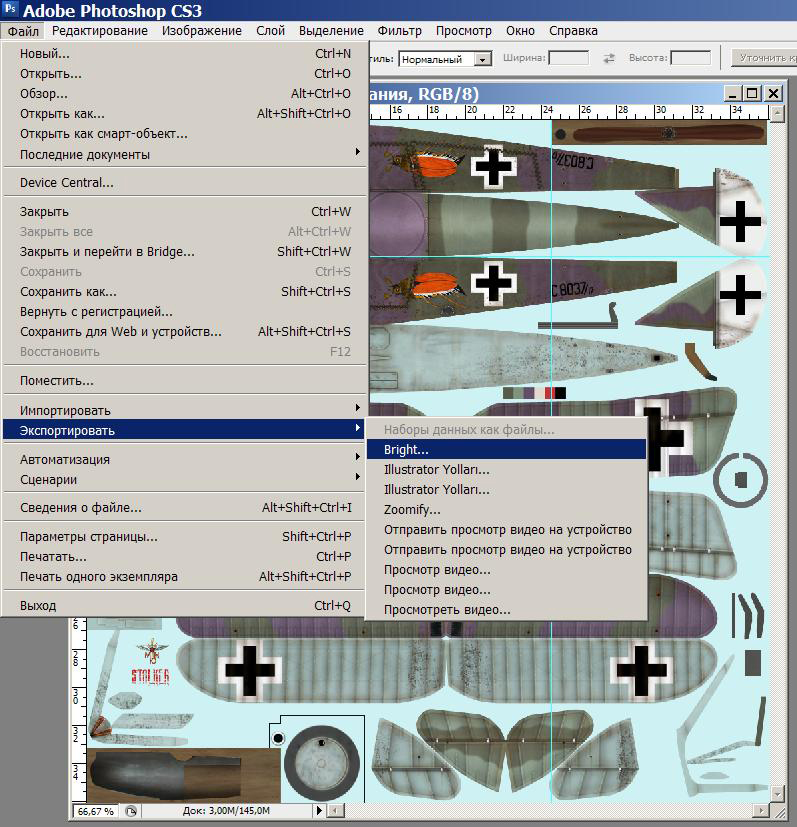Open the Окно menu
Screen dimensions: 797x827
[520, 31]
